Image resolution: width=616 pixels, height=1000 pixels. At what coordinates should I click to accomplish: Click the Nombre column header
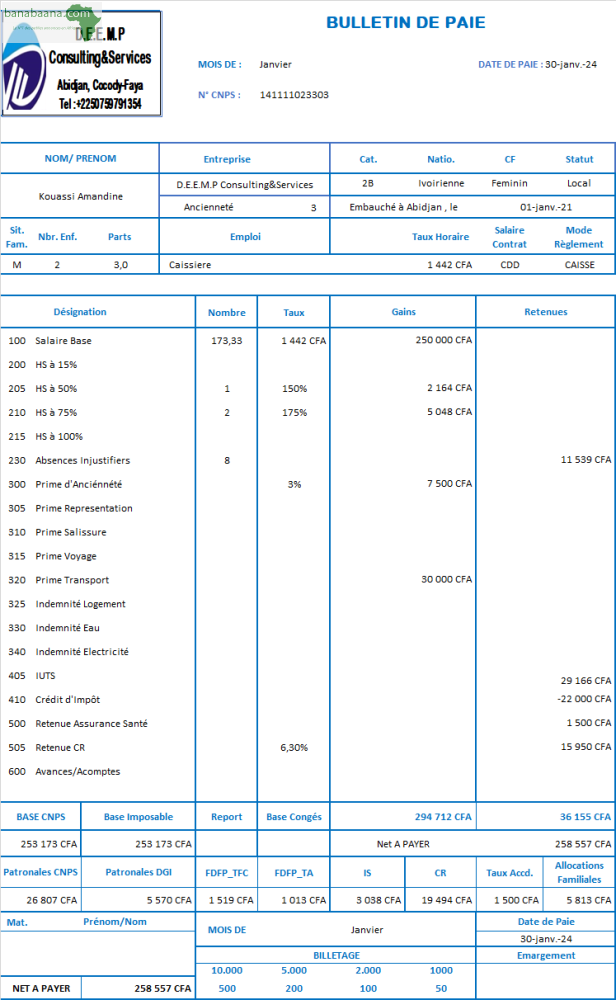click(226, 312)
